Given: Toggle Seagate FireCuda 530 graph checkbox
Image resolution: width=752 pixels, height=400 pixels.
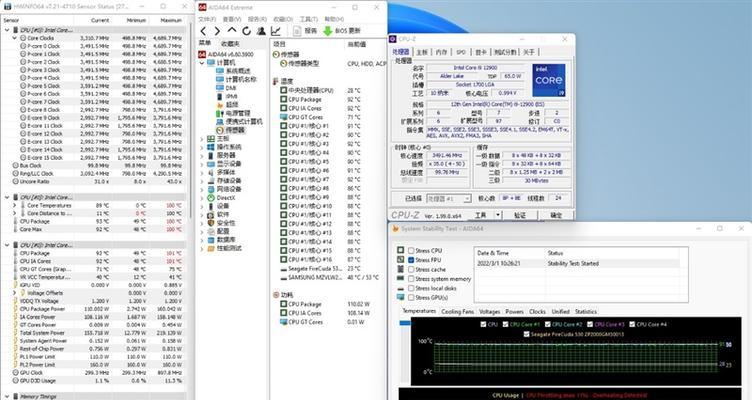Looking at the screenshot, I should click(527, 334).
